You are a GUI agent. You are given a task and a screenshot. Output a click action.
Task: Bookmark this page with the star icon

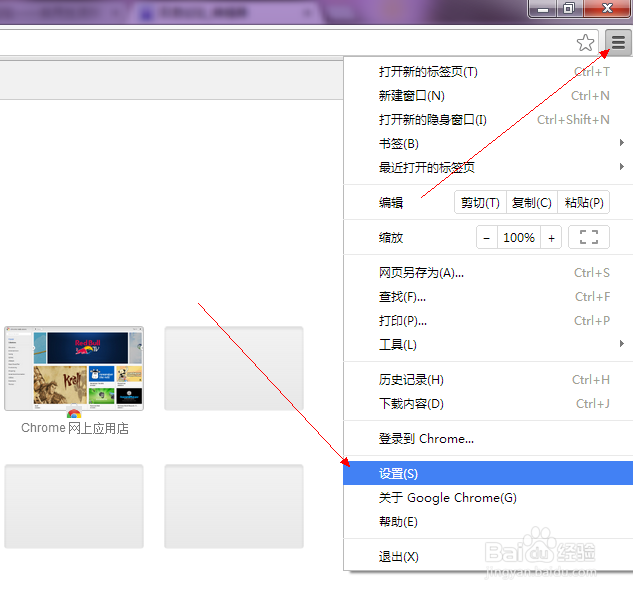click(585, 42)
